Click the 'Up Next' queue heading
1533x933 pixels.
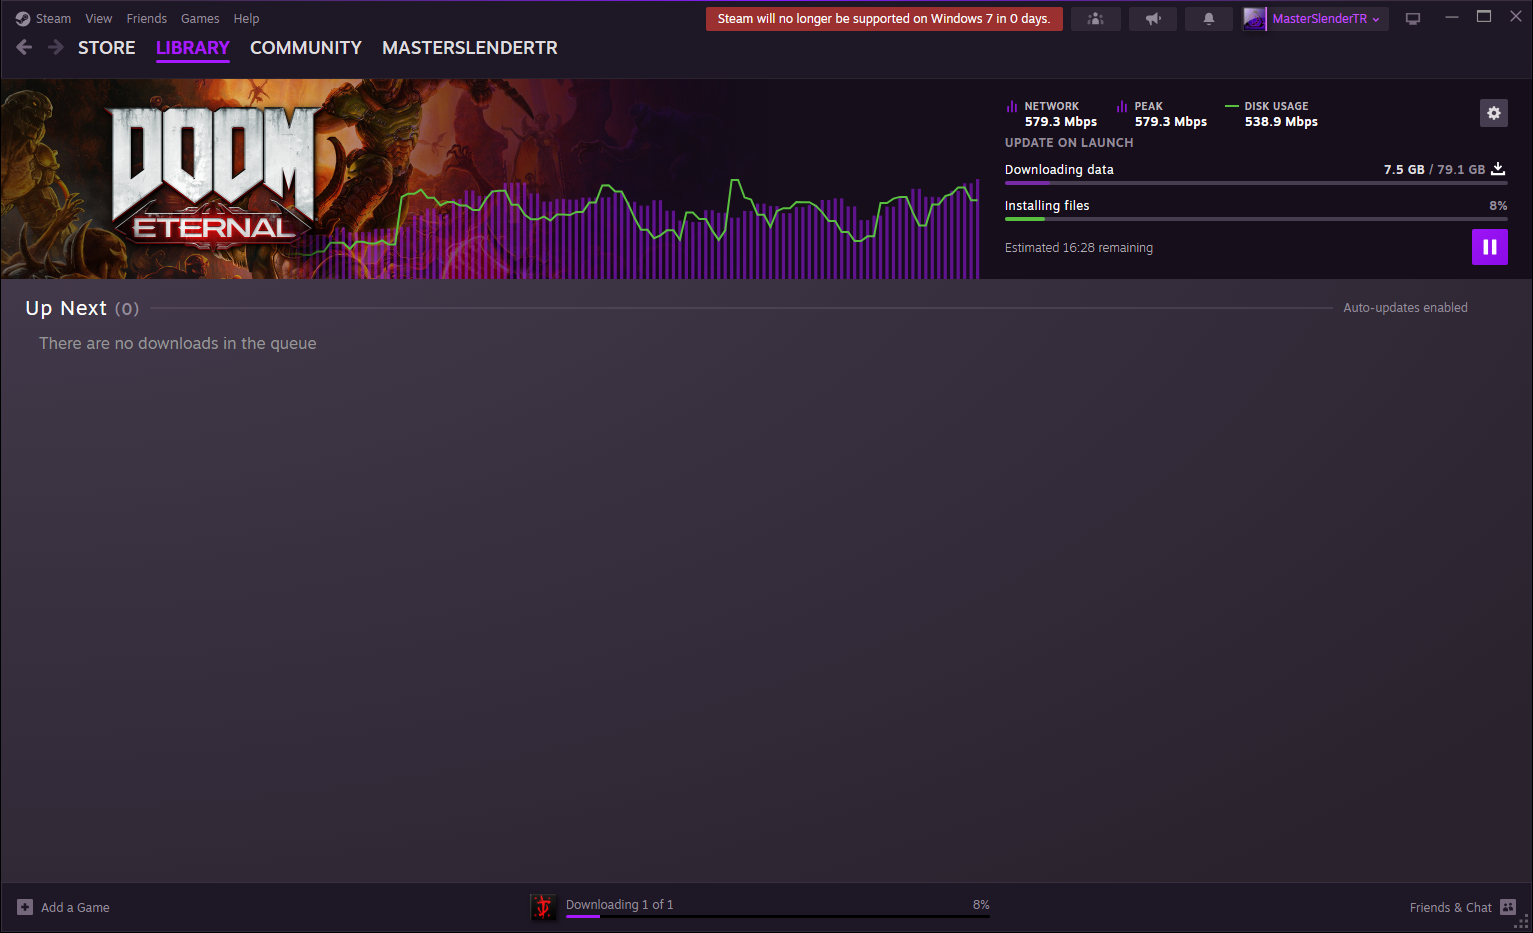point(66,308)
